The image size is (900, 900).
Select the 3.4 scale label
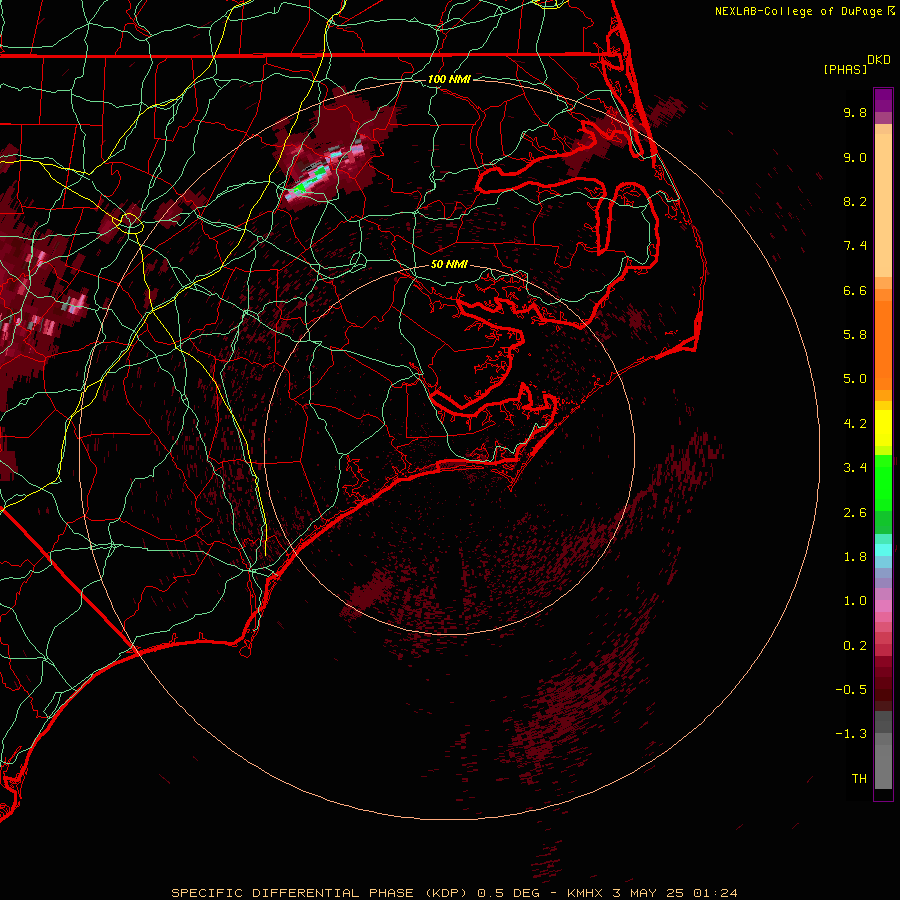(855, 468)
